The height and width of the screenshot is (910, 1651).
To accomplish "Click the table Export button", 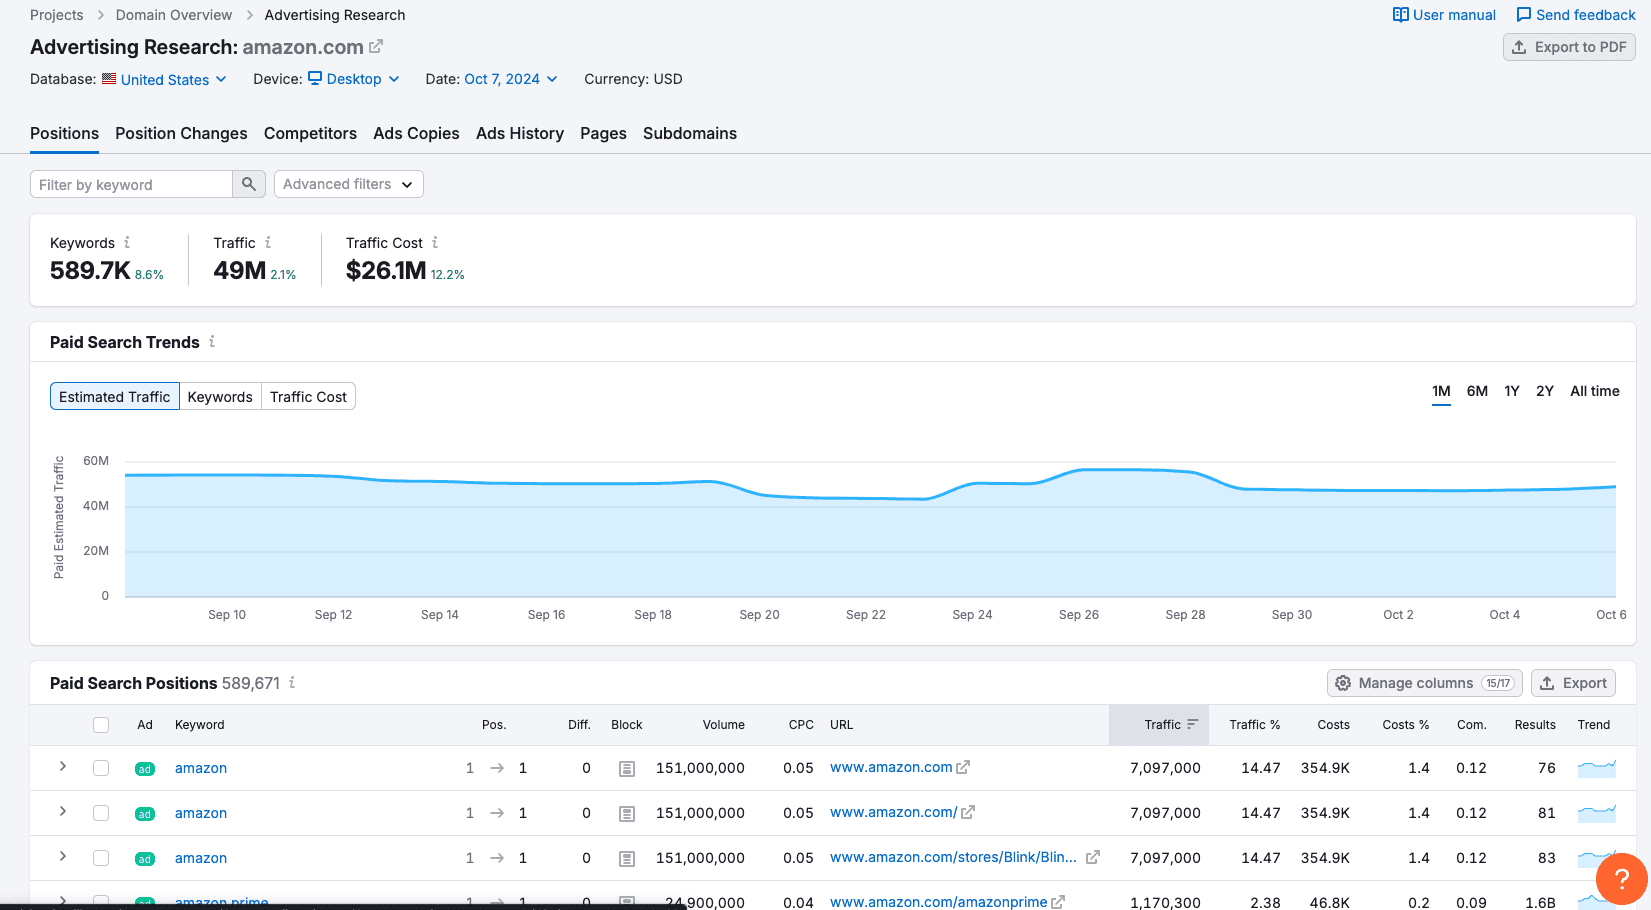I will pos(1573,683).
